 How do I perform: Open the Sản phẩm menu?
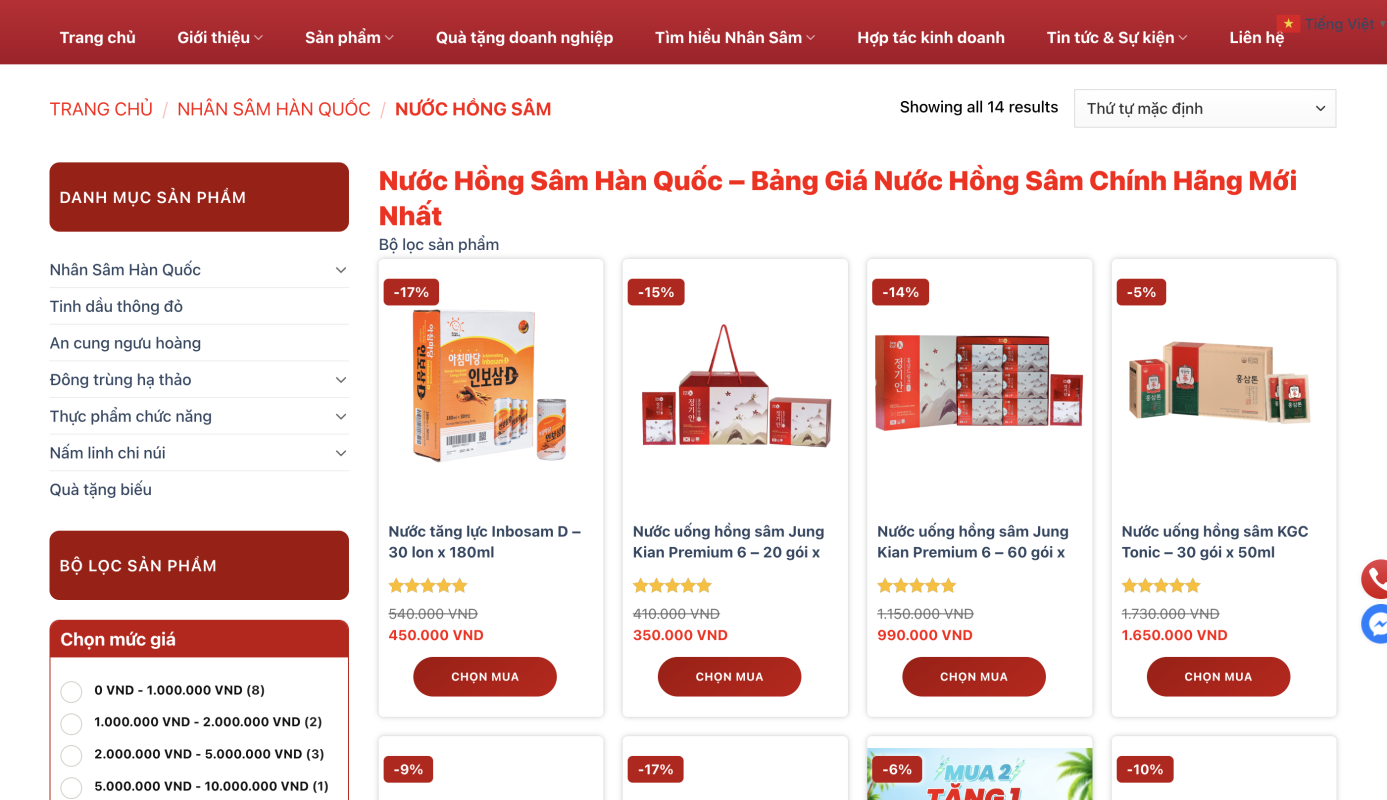click(x=349, y=37)
